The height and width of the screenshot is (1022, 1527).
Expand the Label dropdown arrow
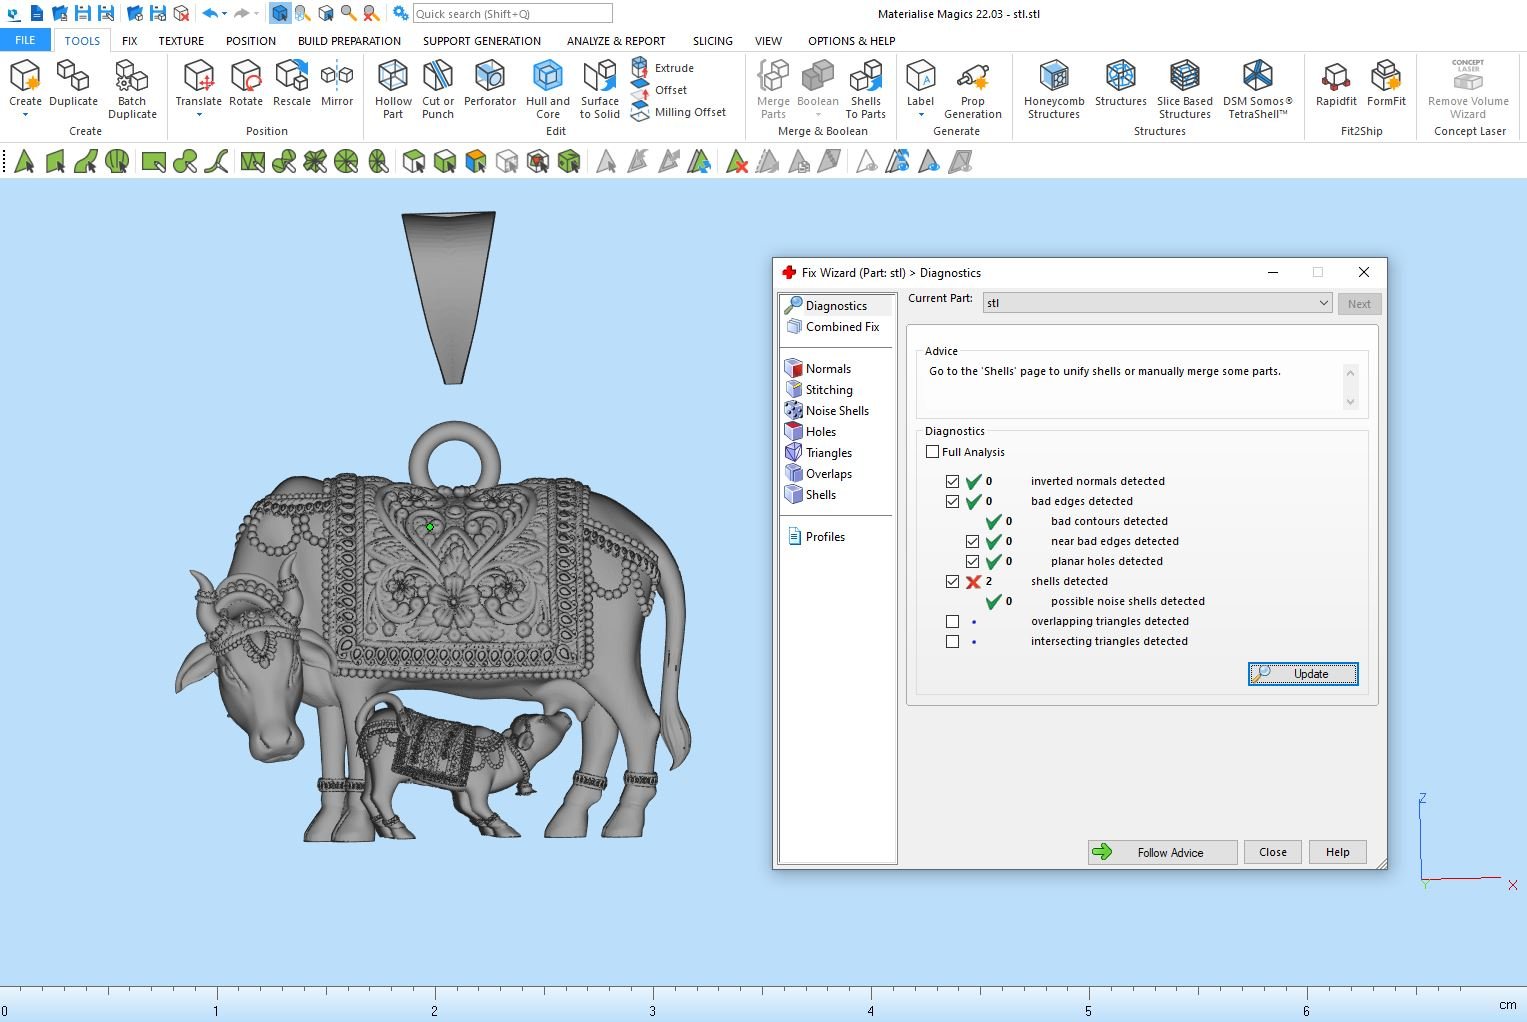920,115
